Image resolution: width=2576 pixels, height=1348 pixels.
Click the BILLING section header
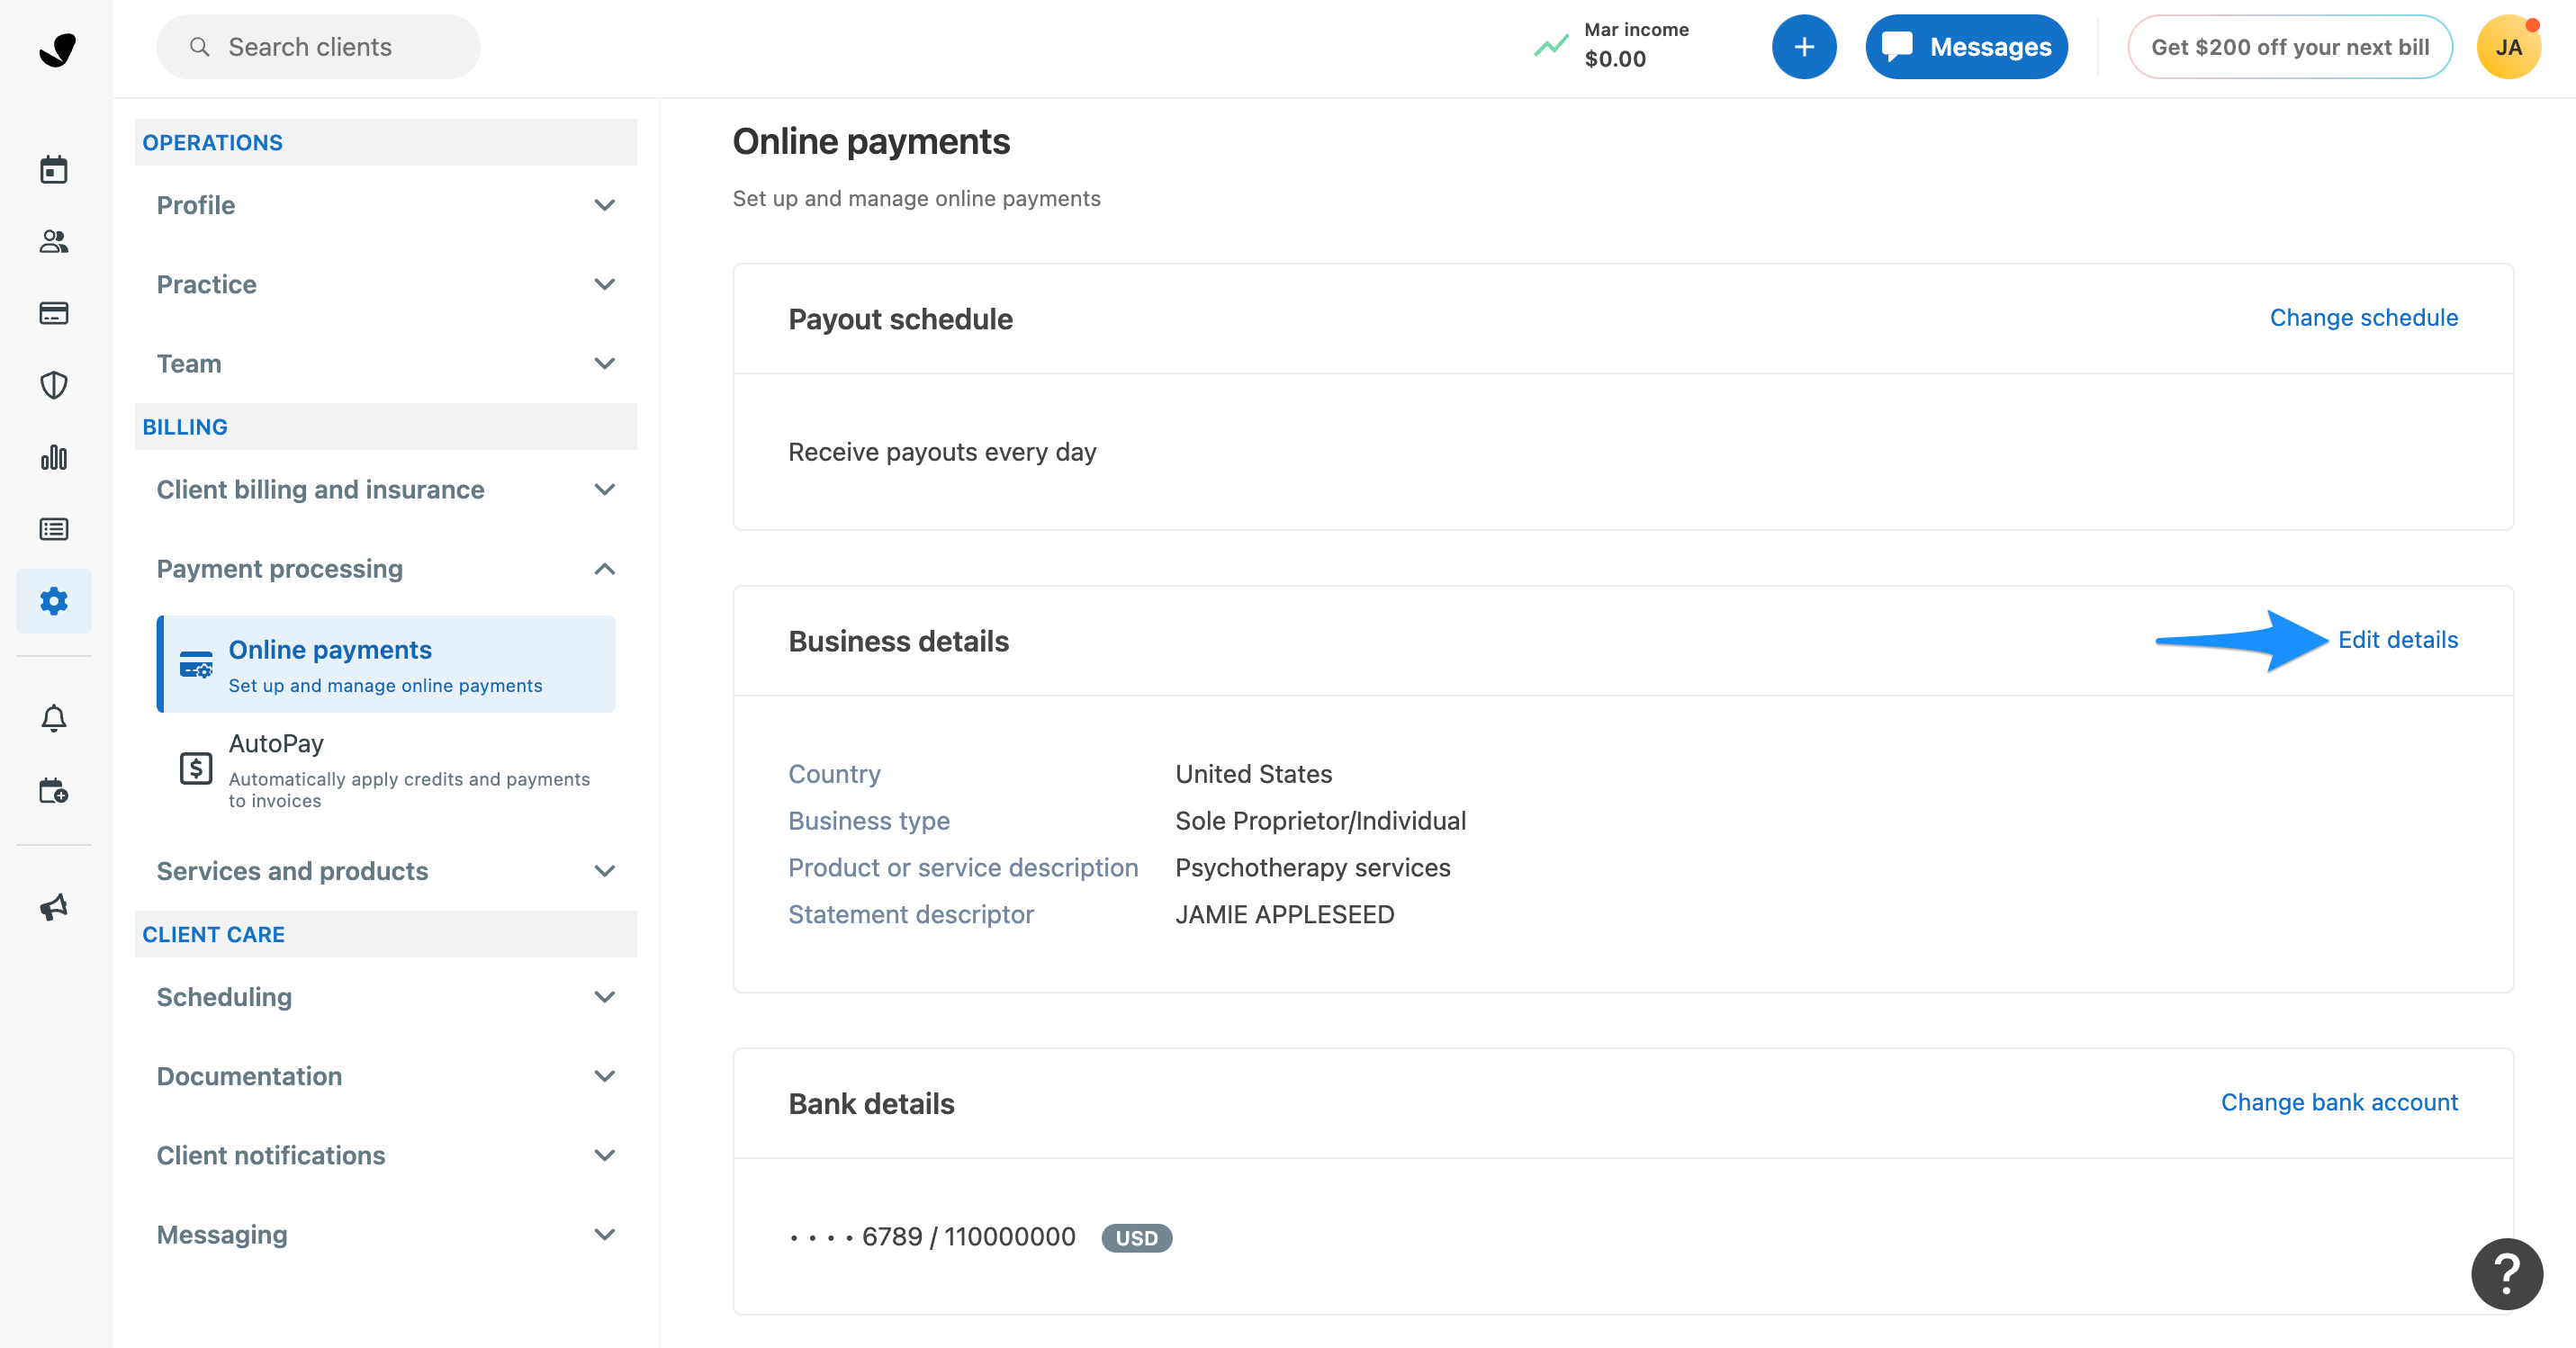point(386,427)
